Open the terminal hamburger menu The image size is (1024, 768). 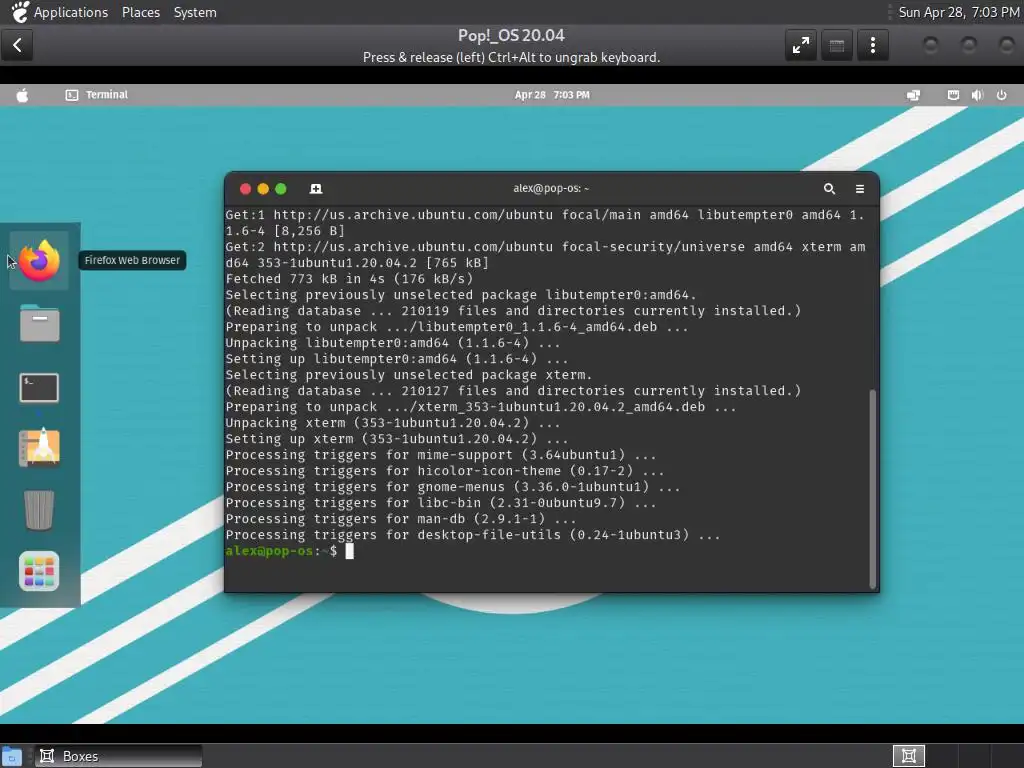point(860,189)
